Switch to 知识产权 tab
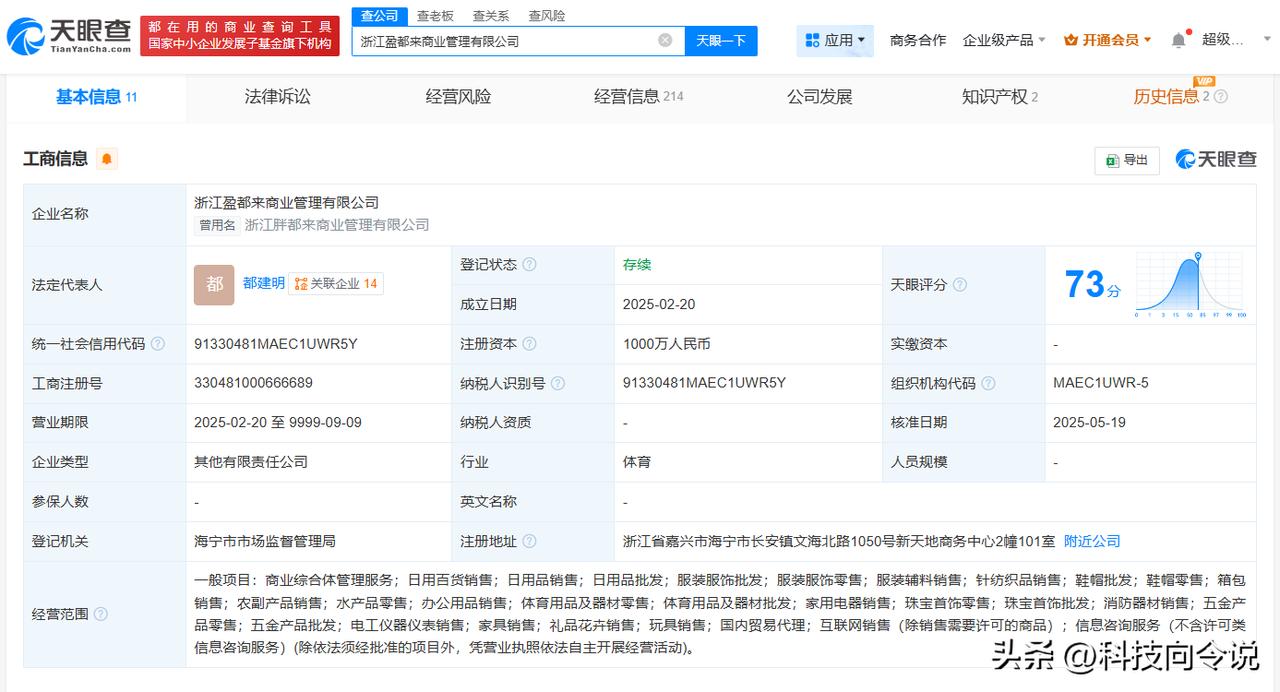This screenshot has height=692, width=1280. (1000, 97)
